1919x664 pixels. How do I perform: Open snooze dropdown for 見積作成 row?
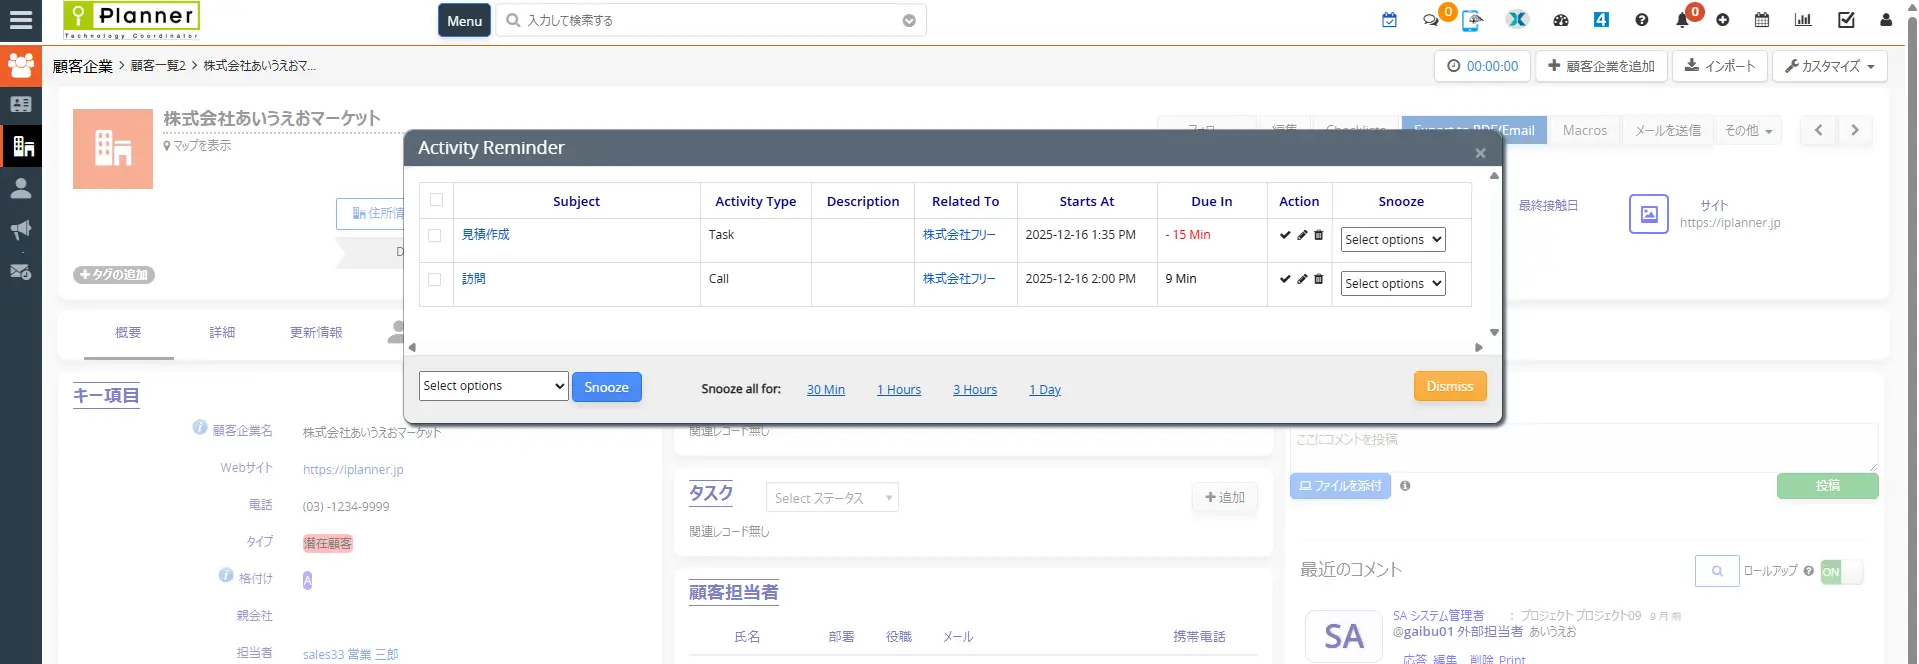[1392, 240]
